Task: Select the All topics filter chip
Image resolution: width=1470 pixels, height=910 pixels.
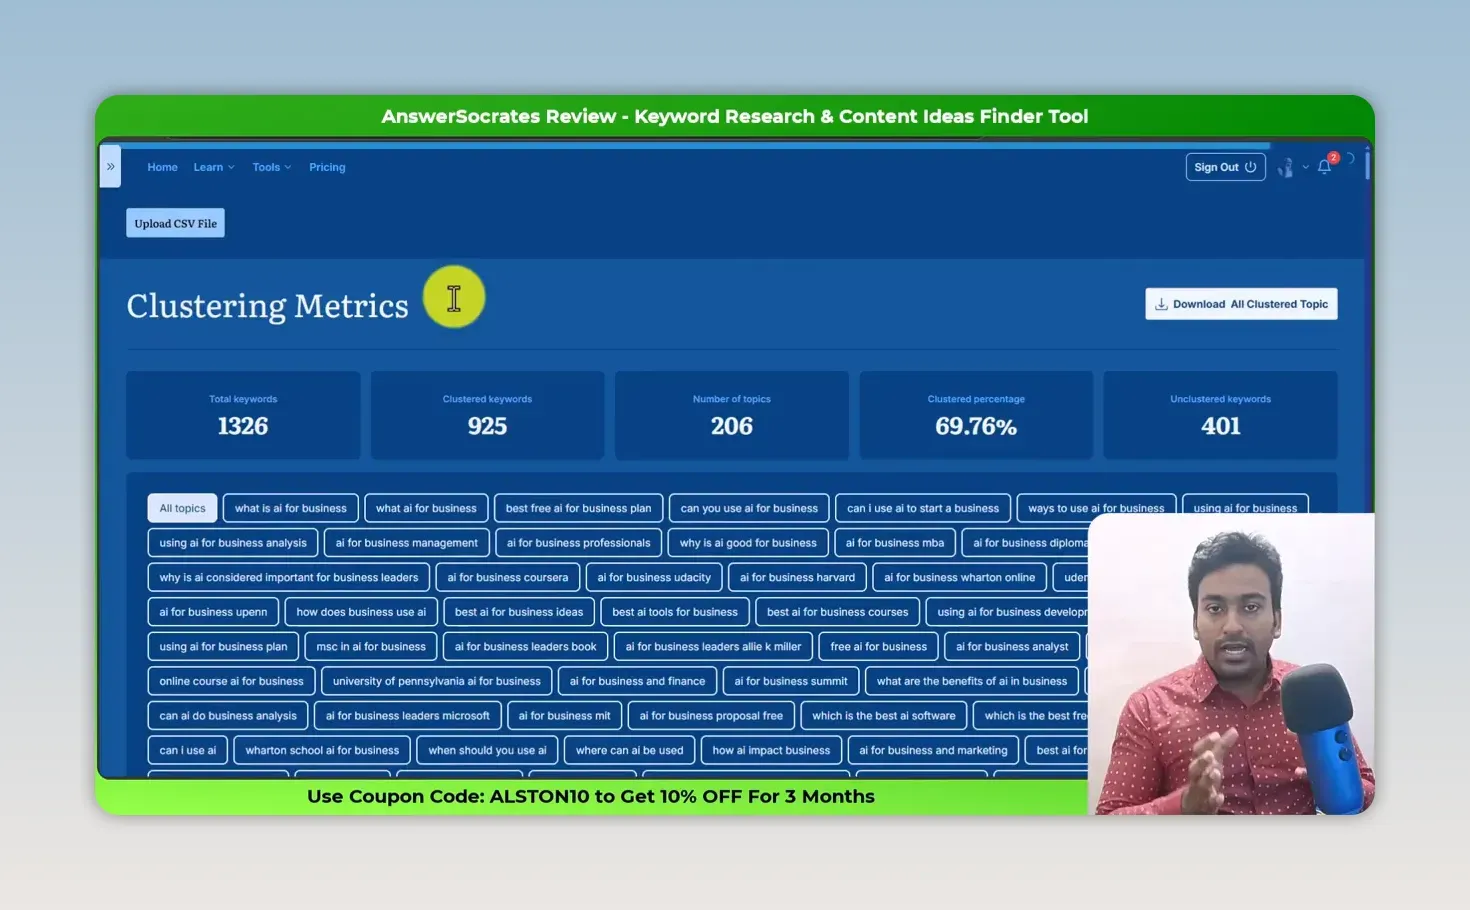Action: point(182,508)
